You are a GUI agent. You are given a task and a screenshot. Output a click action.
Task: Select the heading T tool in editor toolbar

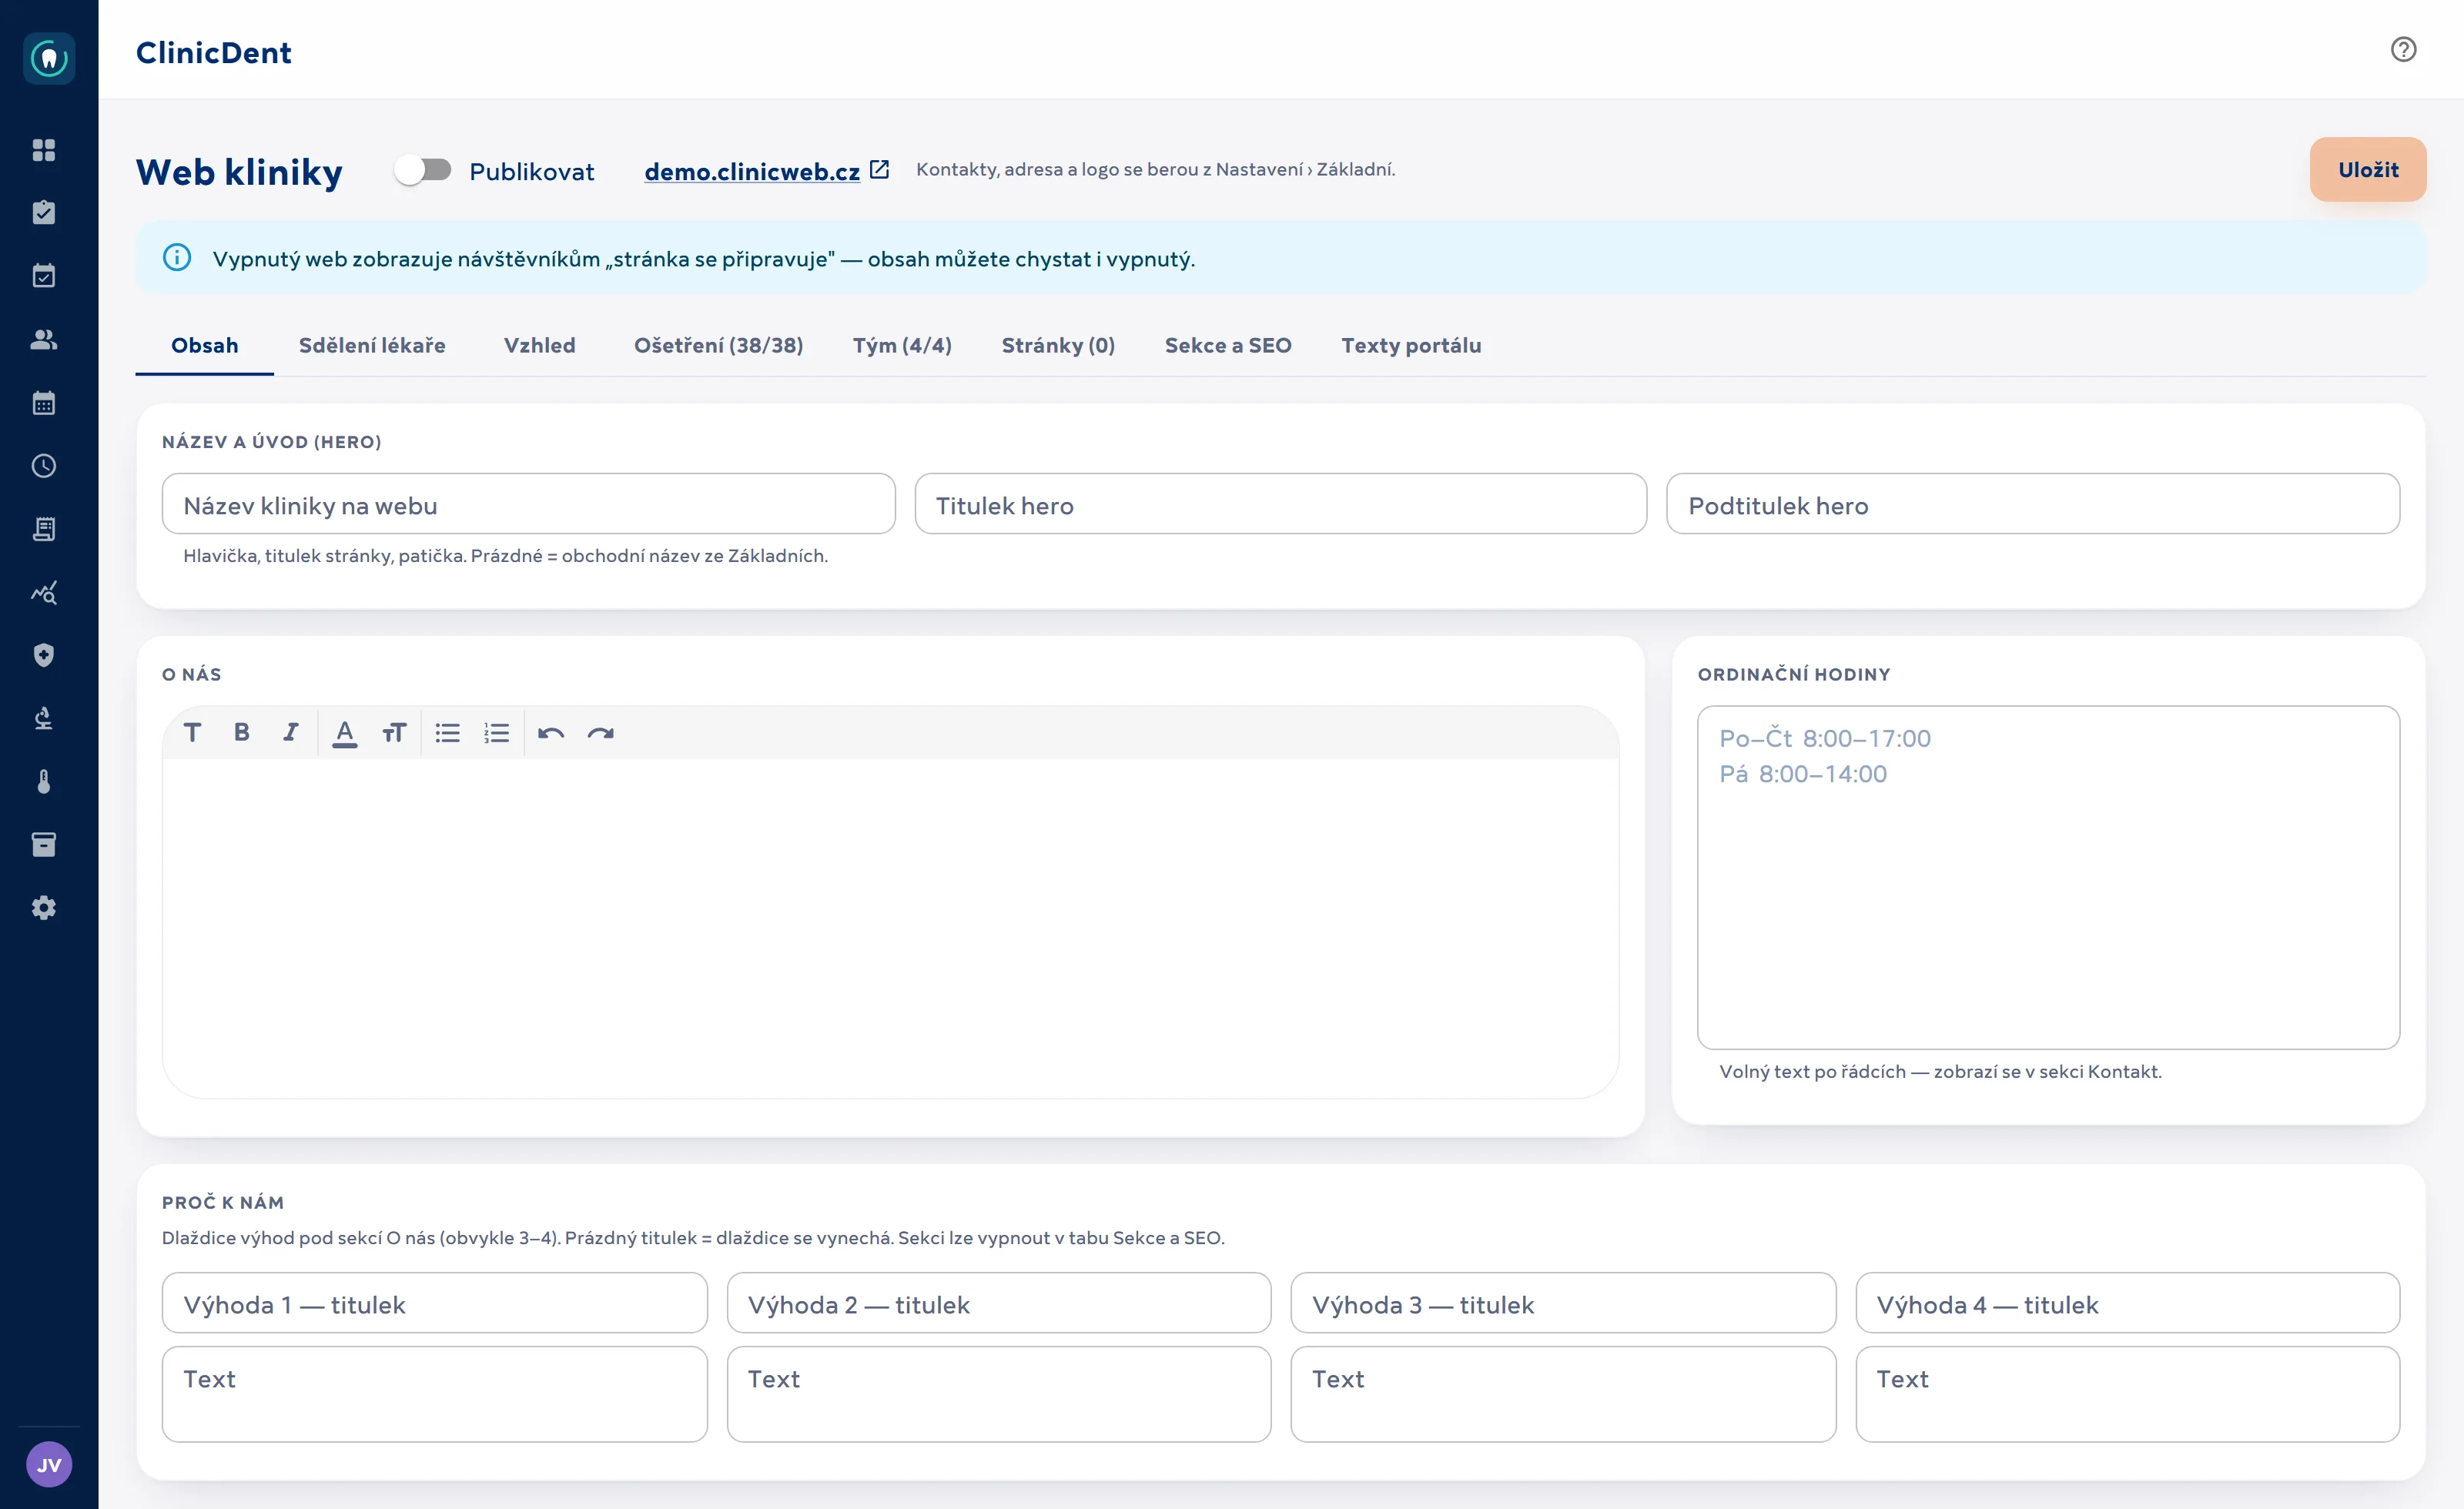point(193,733)
